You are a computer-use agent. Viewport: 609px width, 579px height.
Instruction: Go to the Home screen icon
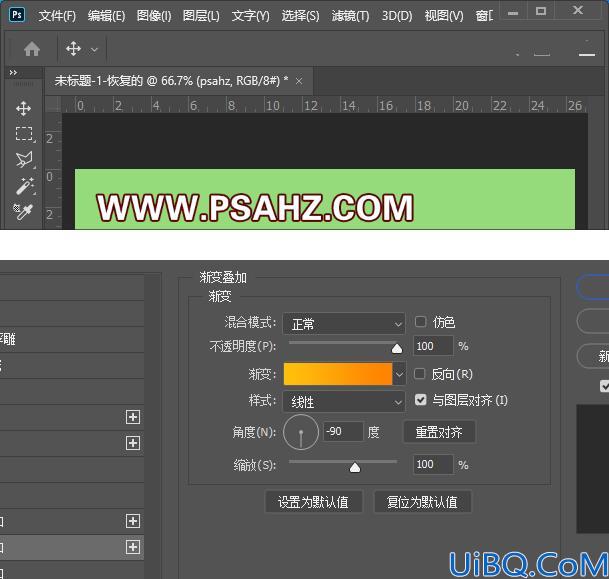[32, 49]
